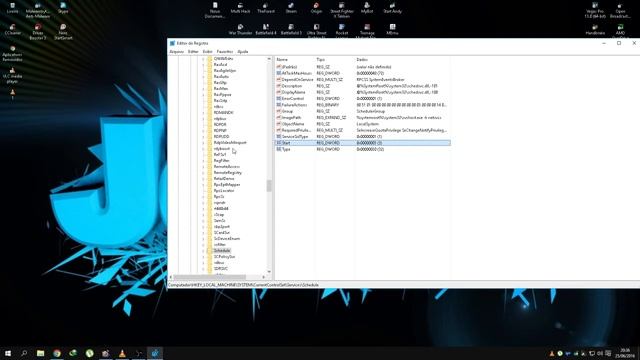
Task: Open the Origin desktop icon
Action: click(x=316, y=8)
